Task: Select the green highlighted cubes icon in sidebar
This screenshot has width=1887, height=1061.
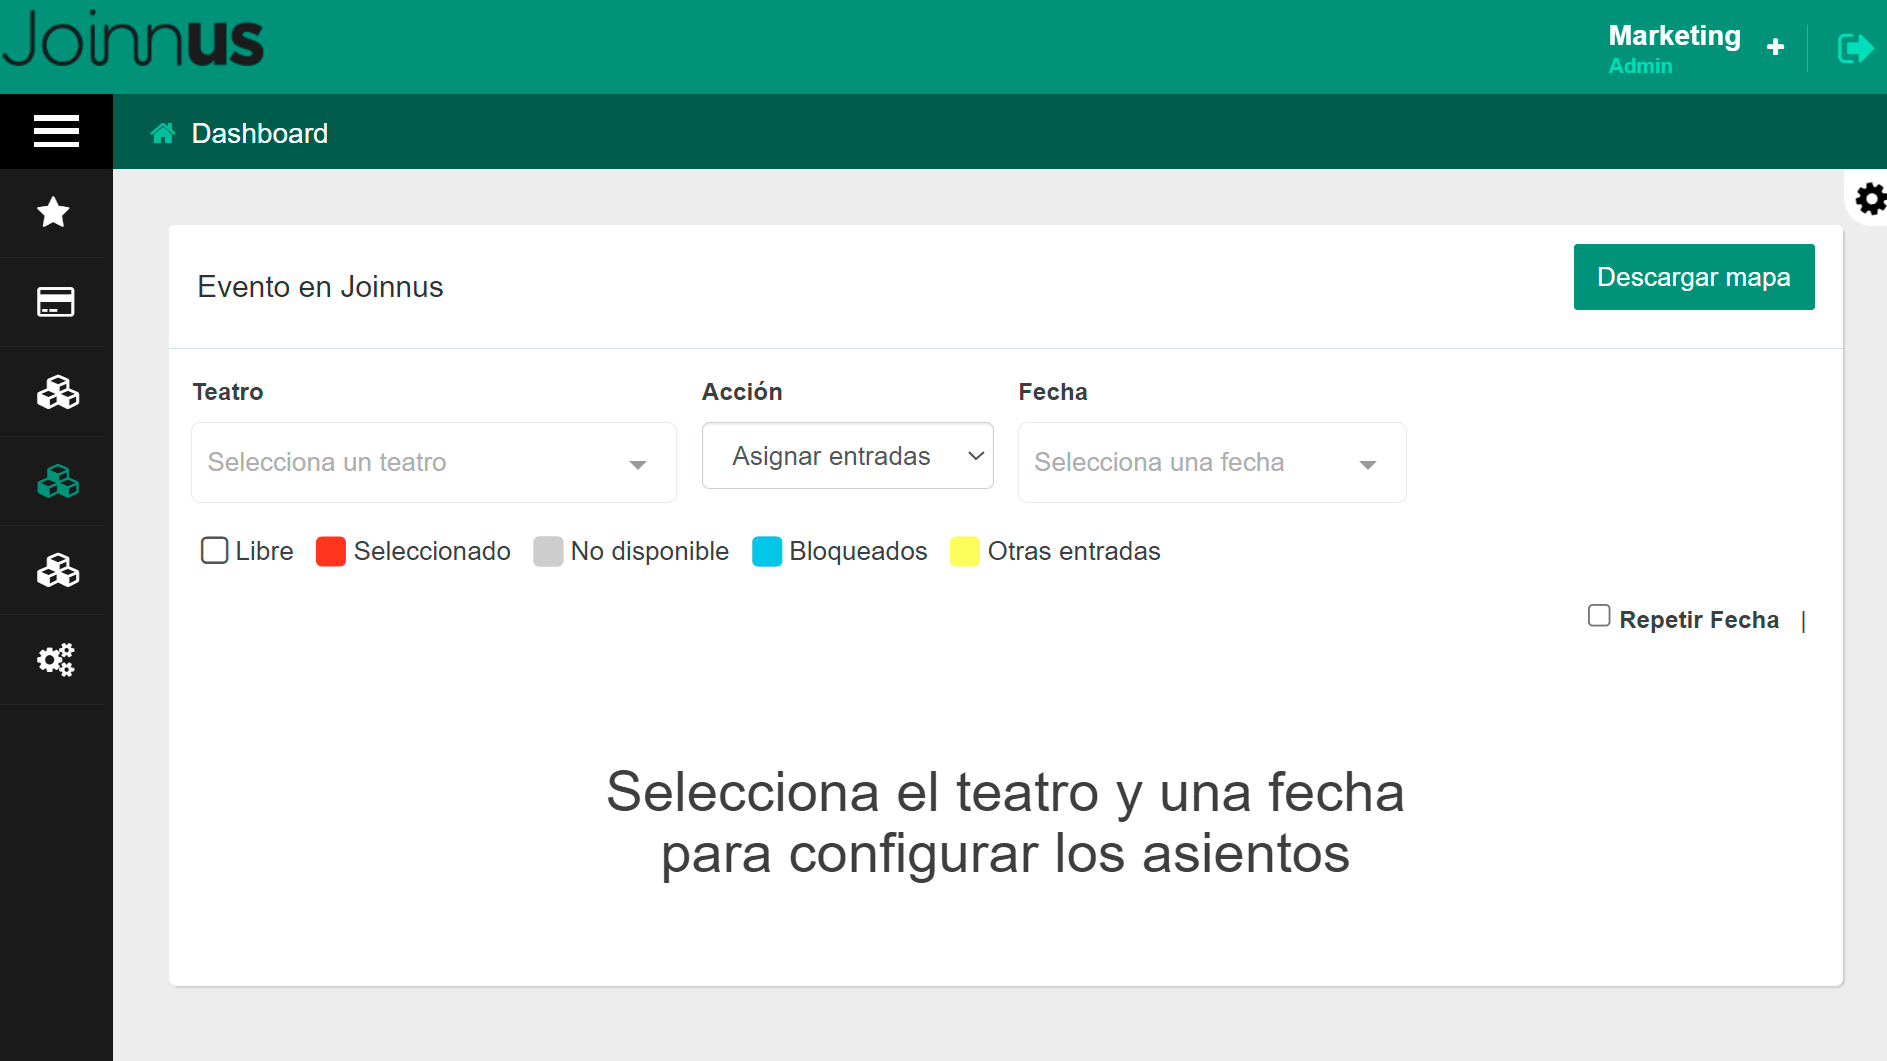Action: pos(57,481)
